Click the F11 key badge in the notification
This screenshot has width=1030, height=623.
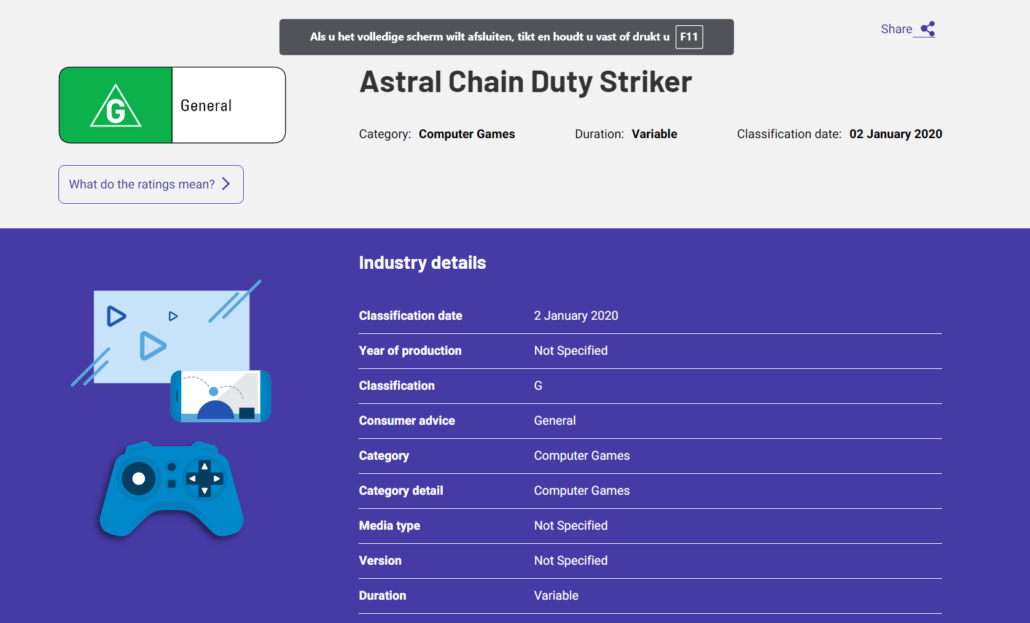pos(689,37)
